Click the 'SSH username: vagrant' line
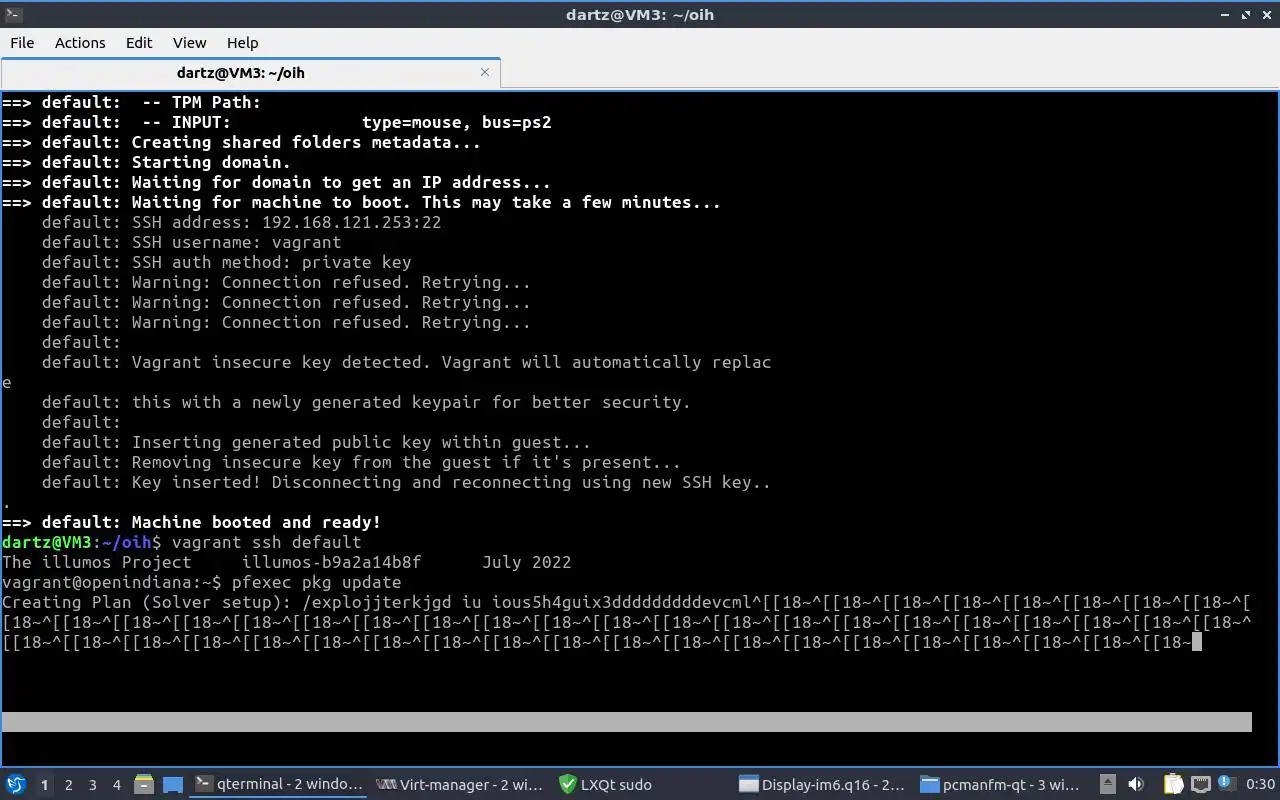This screenshot has height=800, width=1280. tap(191, 242)
